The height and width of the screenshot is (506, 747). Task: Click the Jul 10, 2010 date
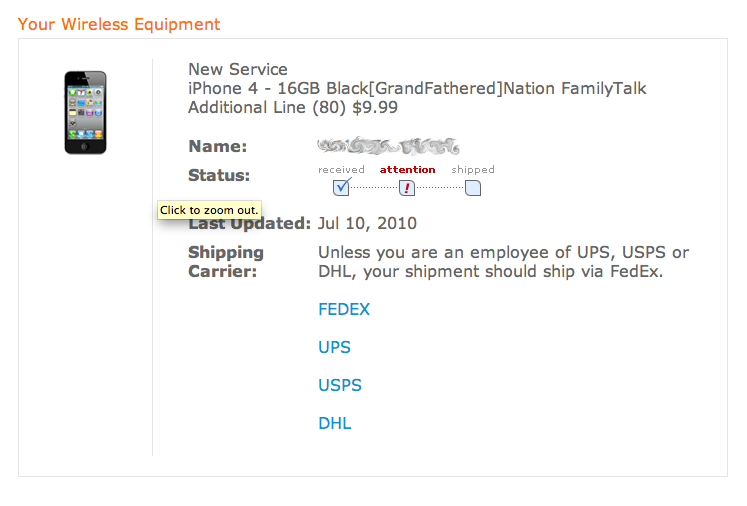click(x=367, y=223)
